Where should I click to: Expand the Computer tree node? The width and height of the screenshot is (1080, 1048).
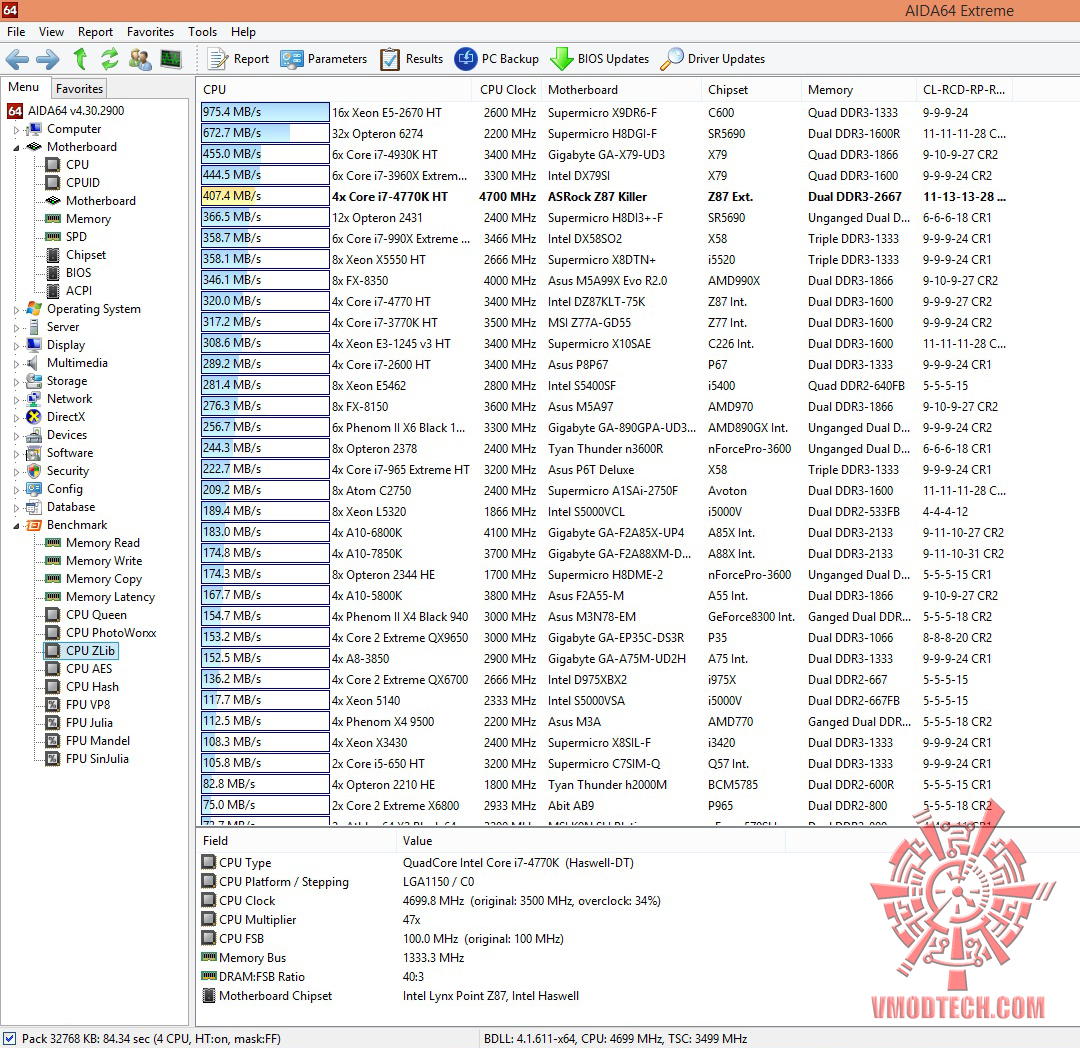(17, 129)
